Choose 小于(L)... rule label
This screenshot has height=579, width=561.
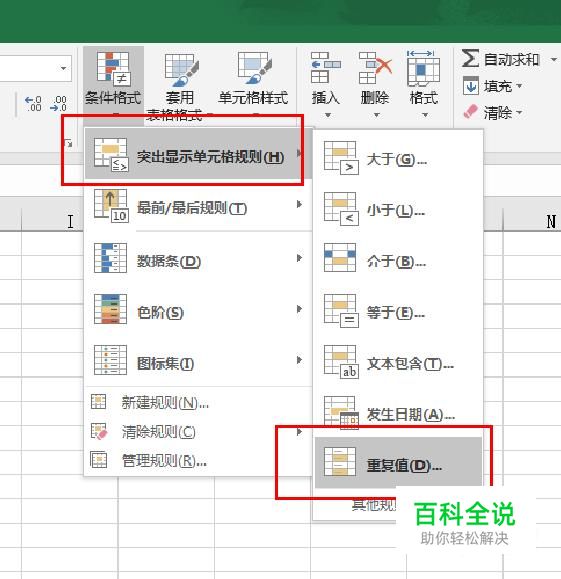(396, 211)
